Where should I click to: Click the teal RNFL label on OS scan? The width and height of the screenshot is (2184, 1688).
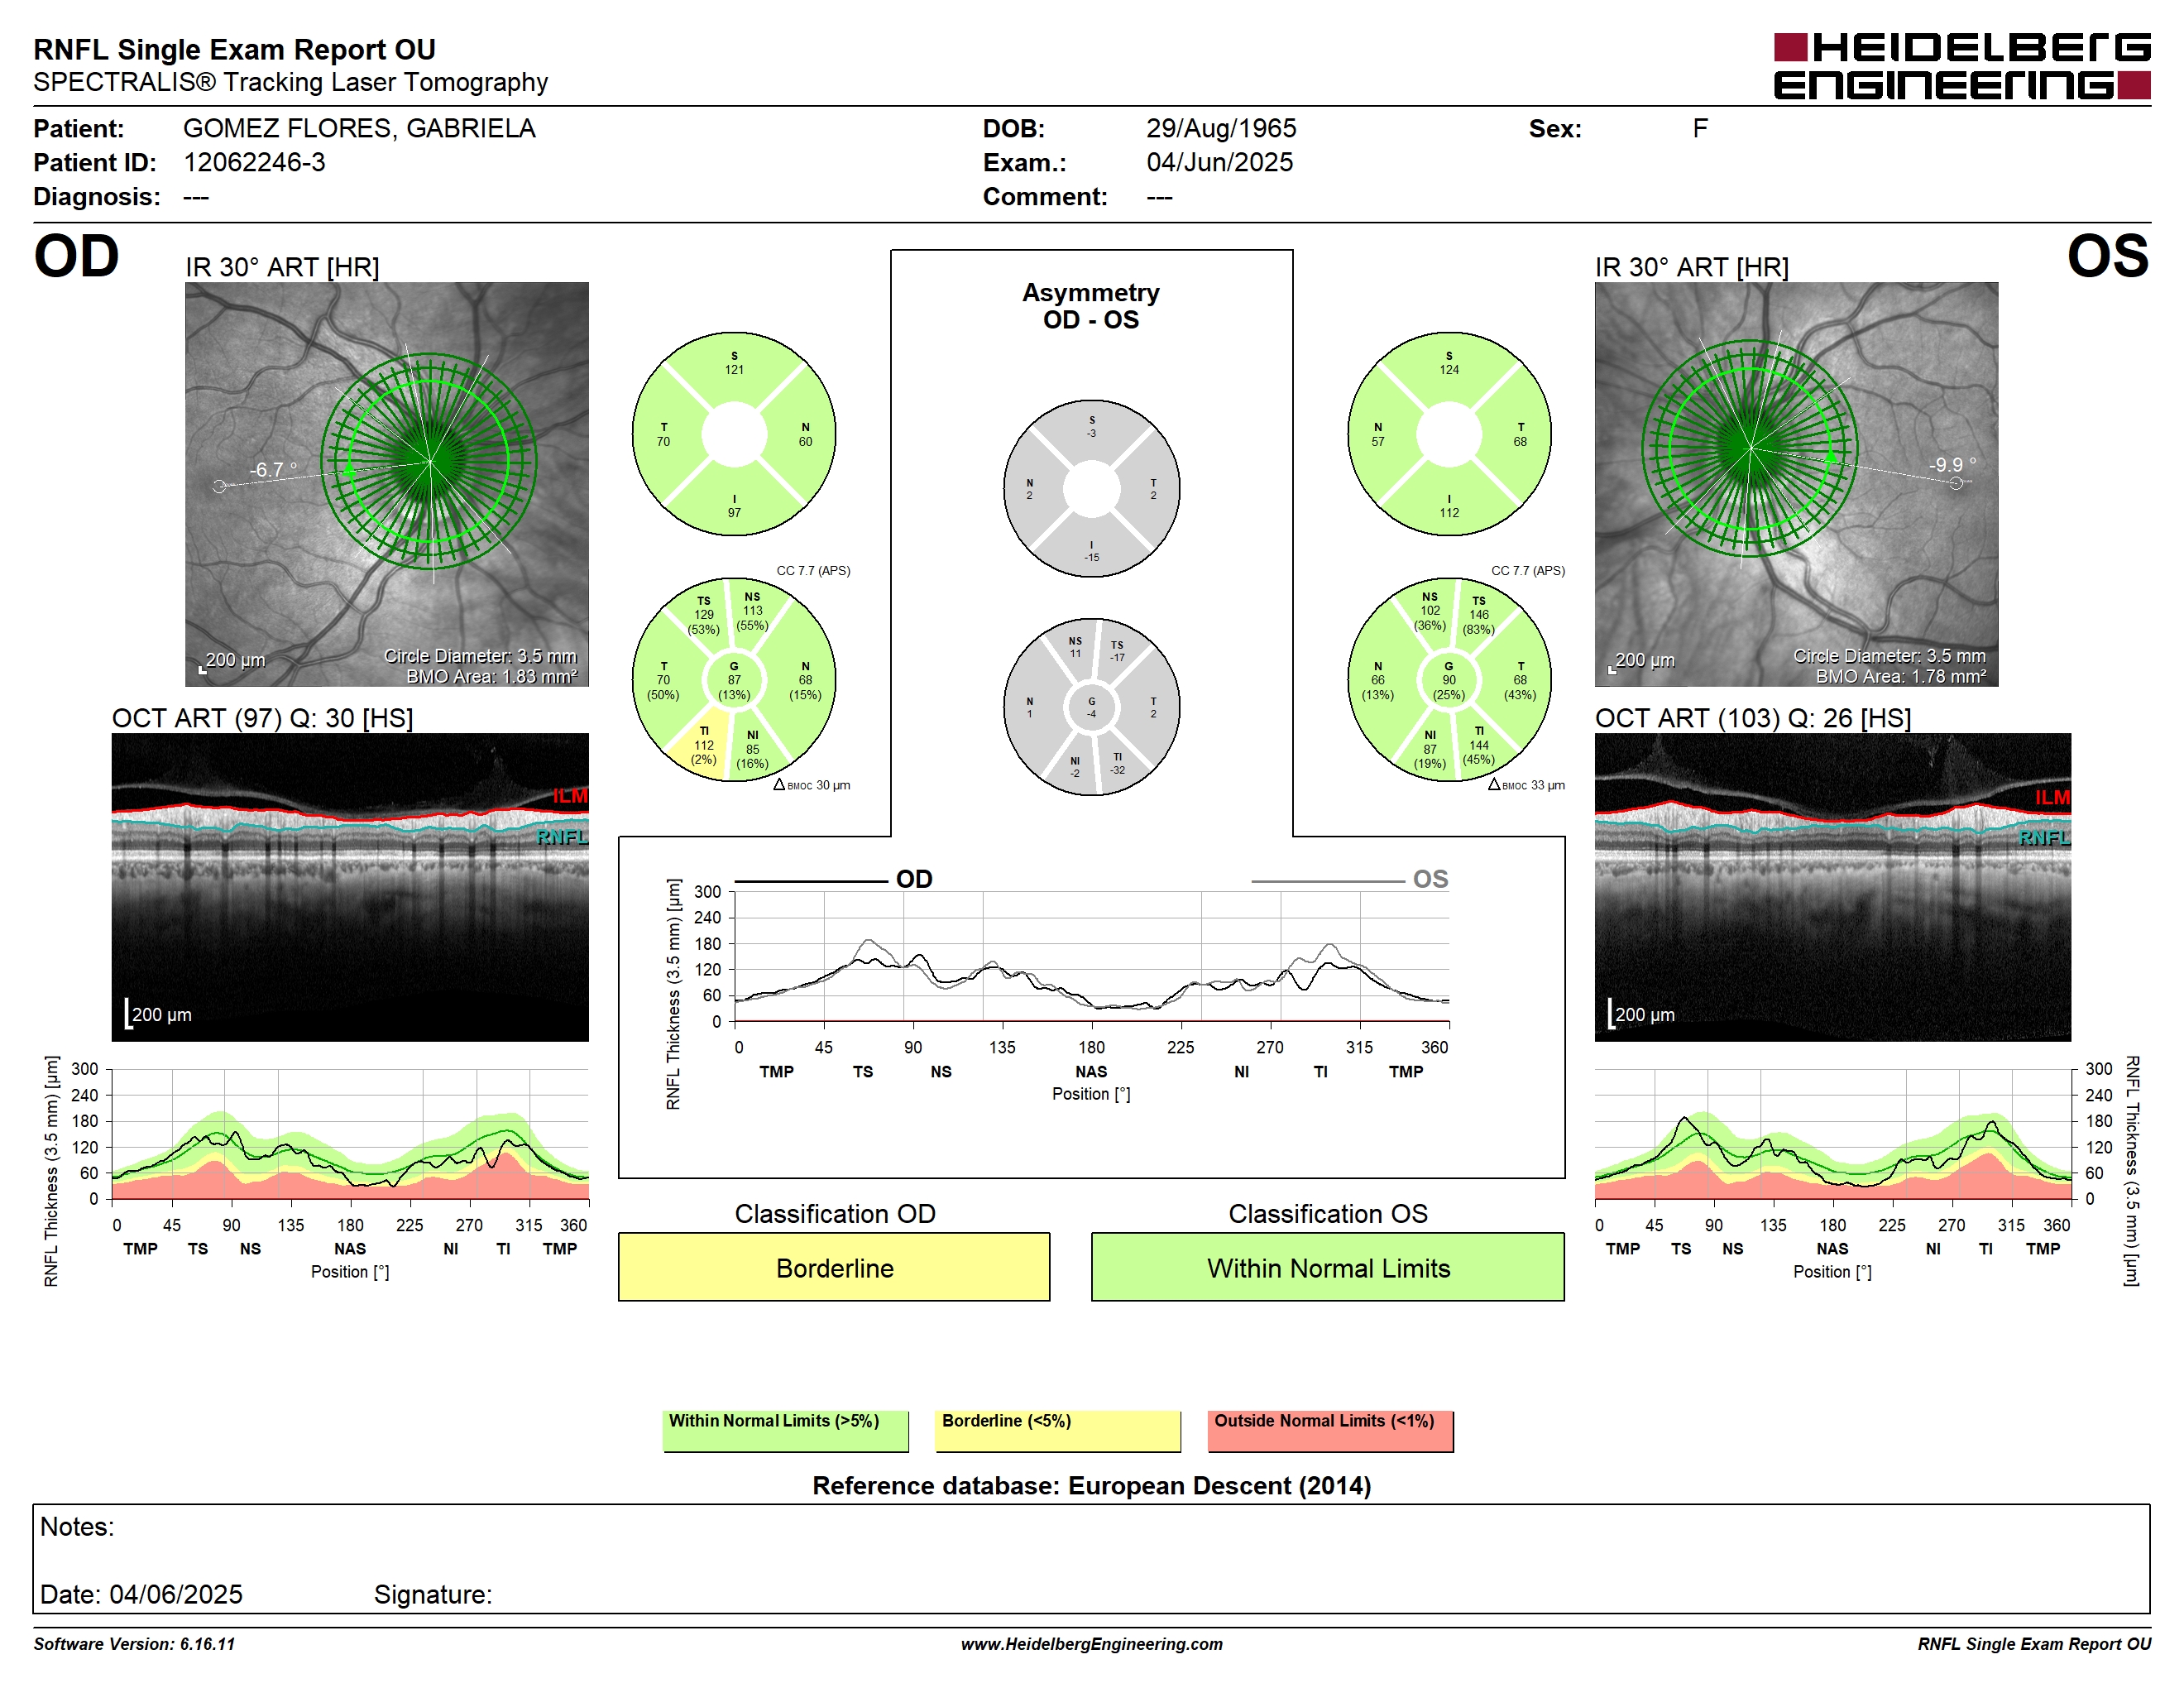pyautogui.click(x=2044, y=837)
